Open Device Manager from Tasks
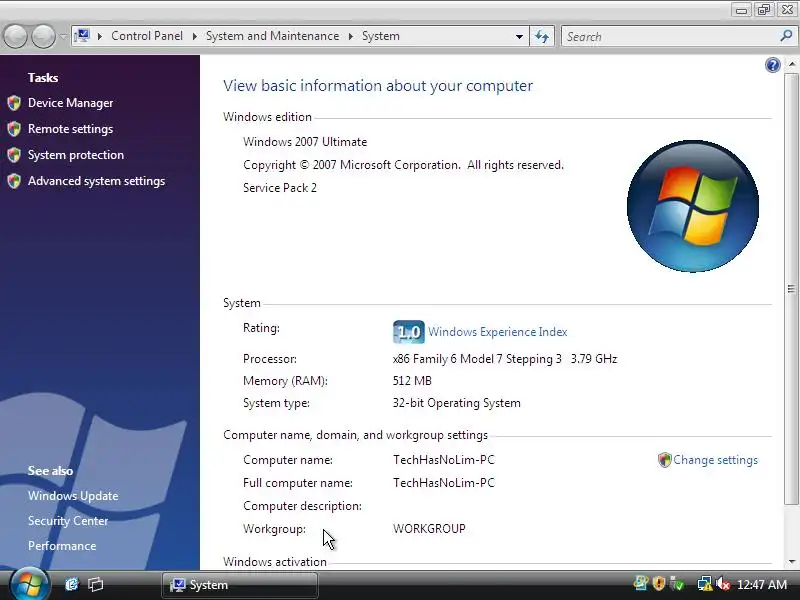Viewport: 800px width, 600px height. [x=70, y=103]
